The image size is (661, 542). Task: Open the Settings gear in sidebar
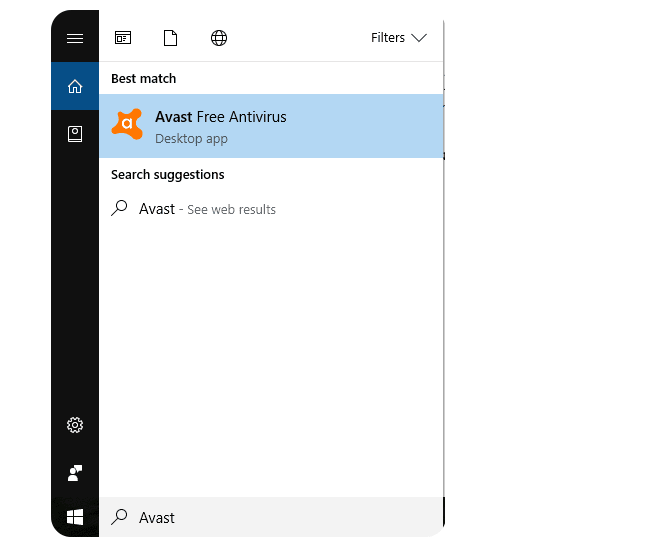(75, 425)
